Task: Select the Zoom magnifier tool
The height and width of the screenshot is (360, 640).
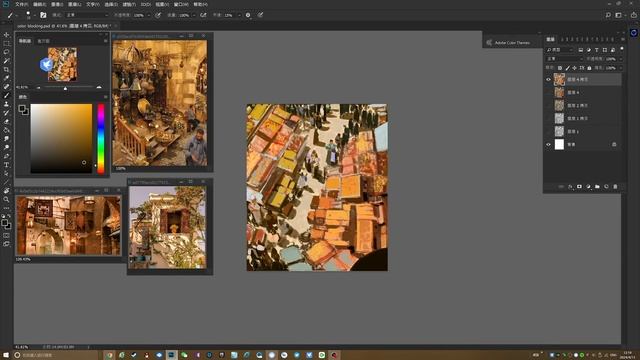Action: coord(6,199)
